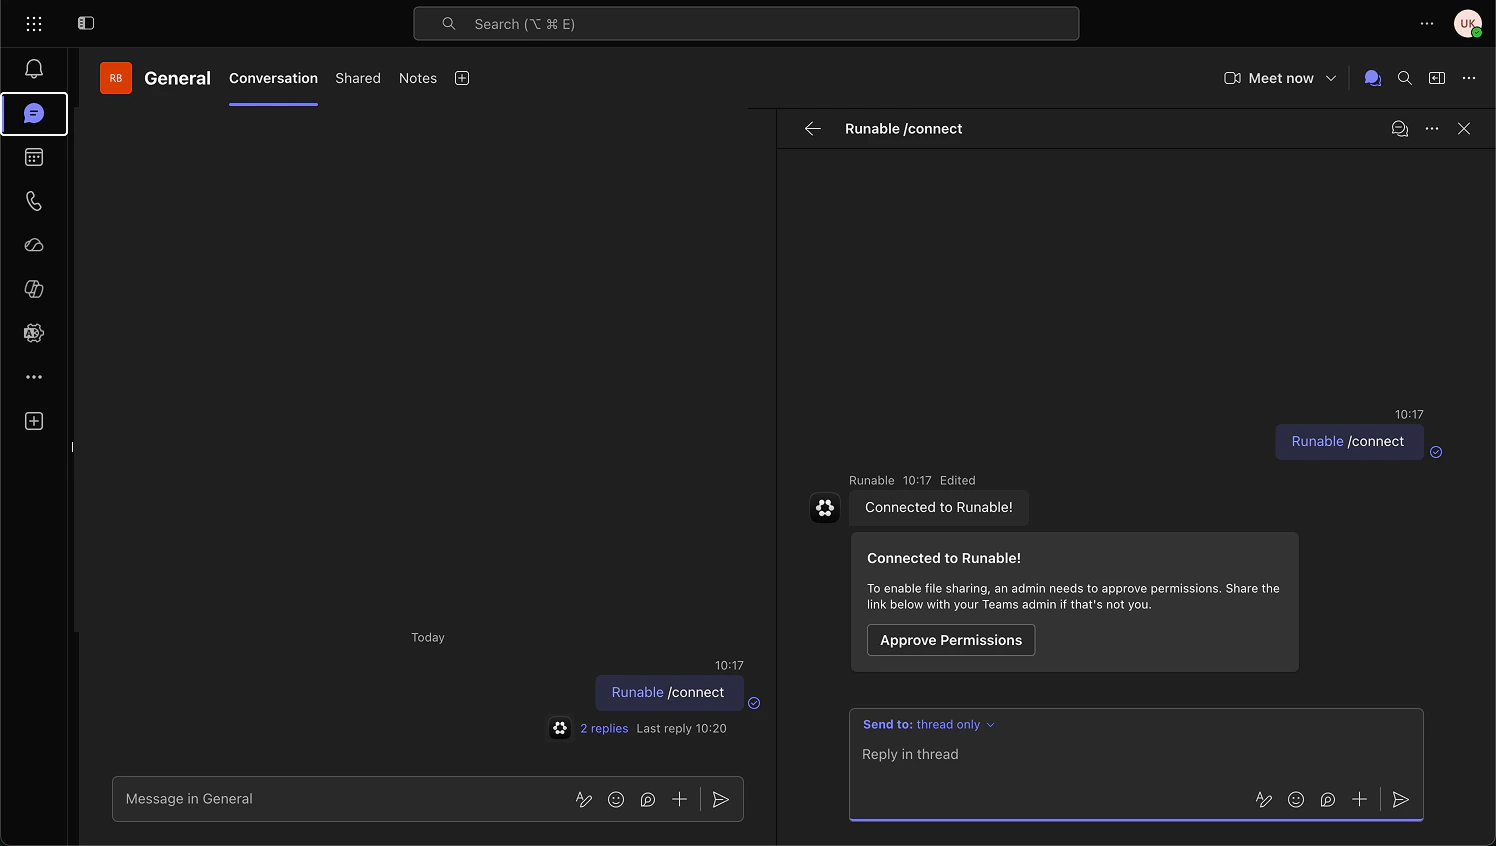
Task: Click the General channel name
Action: [x=177, y=78]
